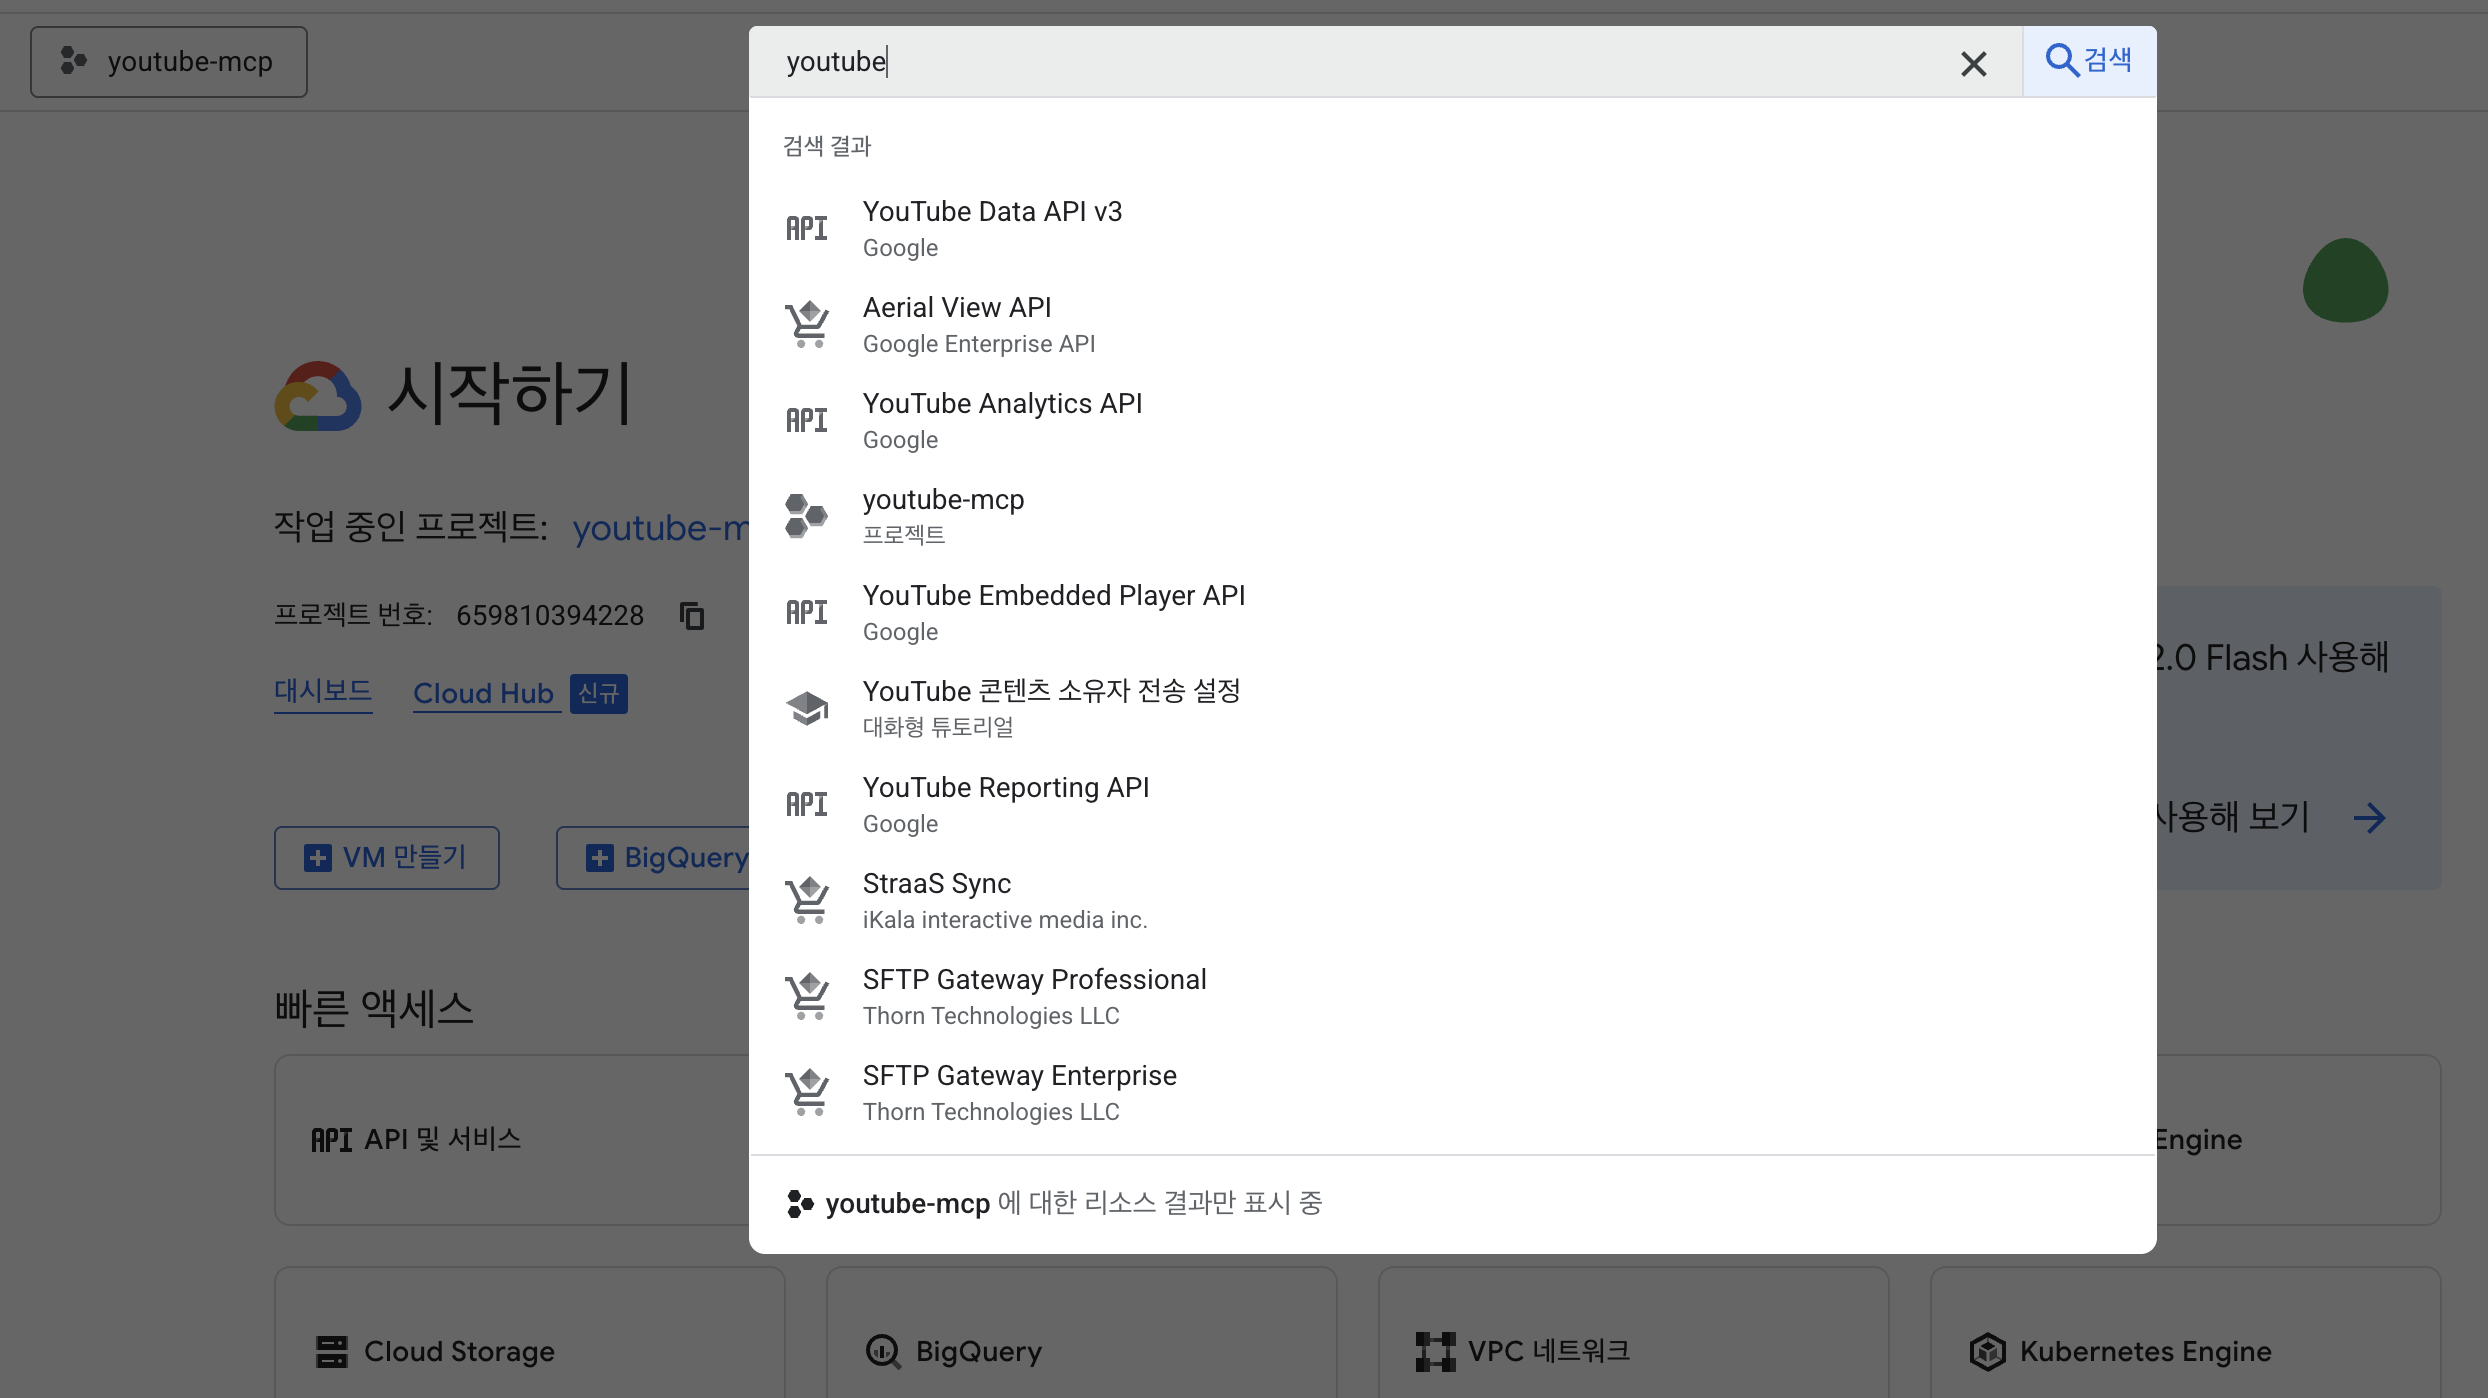Open the youtube-mcp project selector

tap(169, 62)
